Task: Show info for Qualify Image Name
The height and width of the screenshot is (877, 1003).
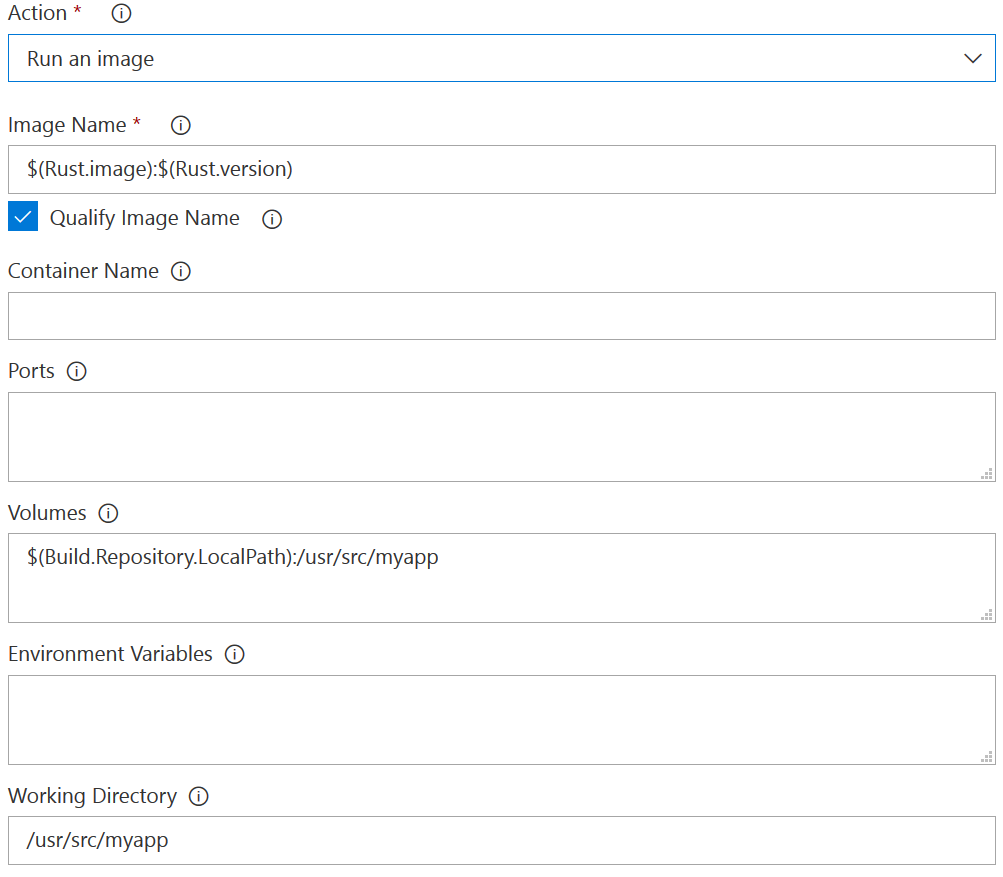Action: tap(272, 219)
